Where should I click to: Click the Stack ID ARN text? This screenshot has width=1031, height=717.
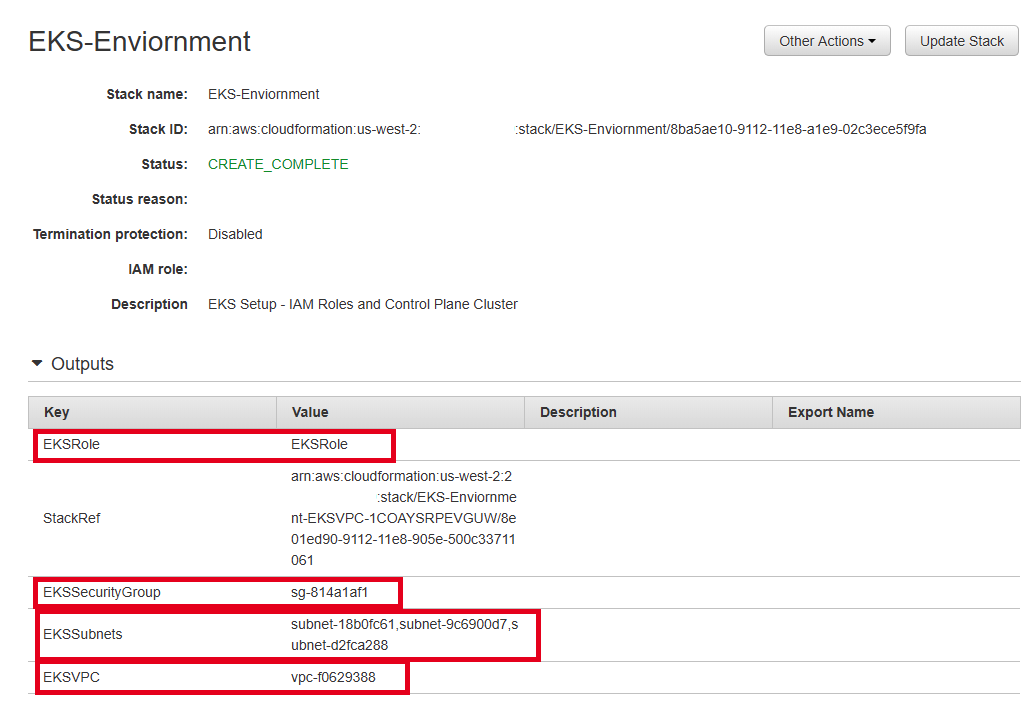tap(566, 129)
